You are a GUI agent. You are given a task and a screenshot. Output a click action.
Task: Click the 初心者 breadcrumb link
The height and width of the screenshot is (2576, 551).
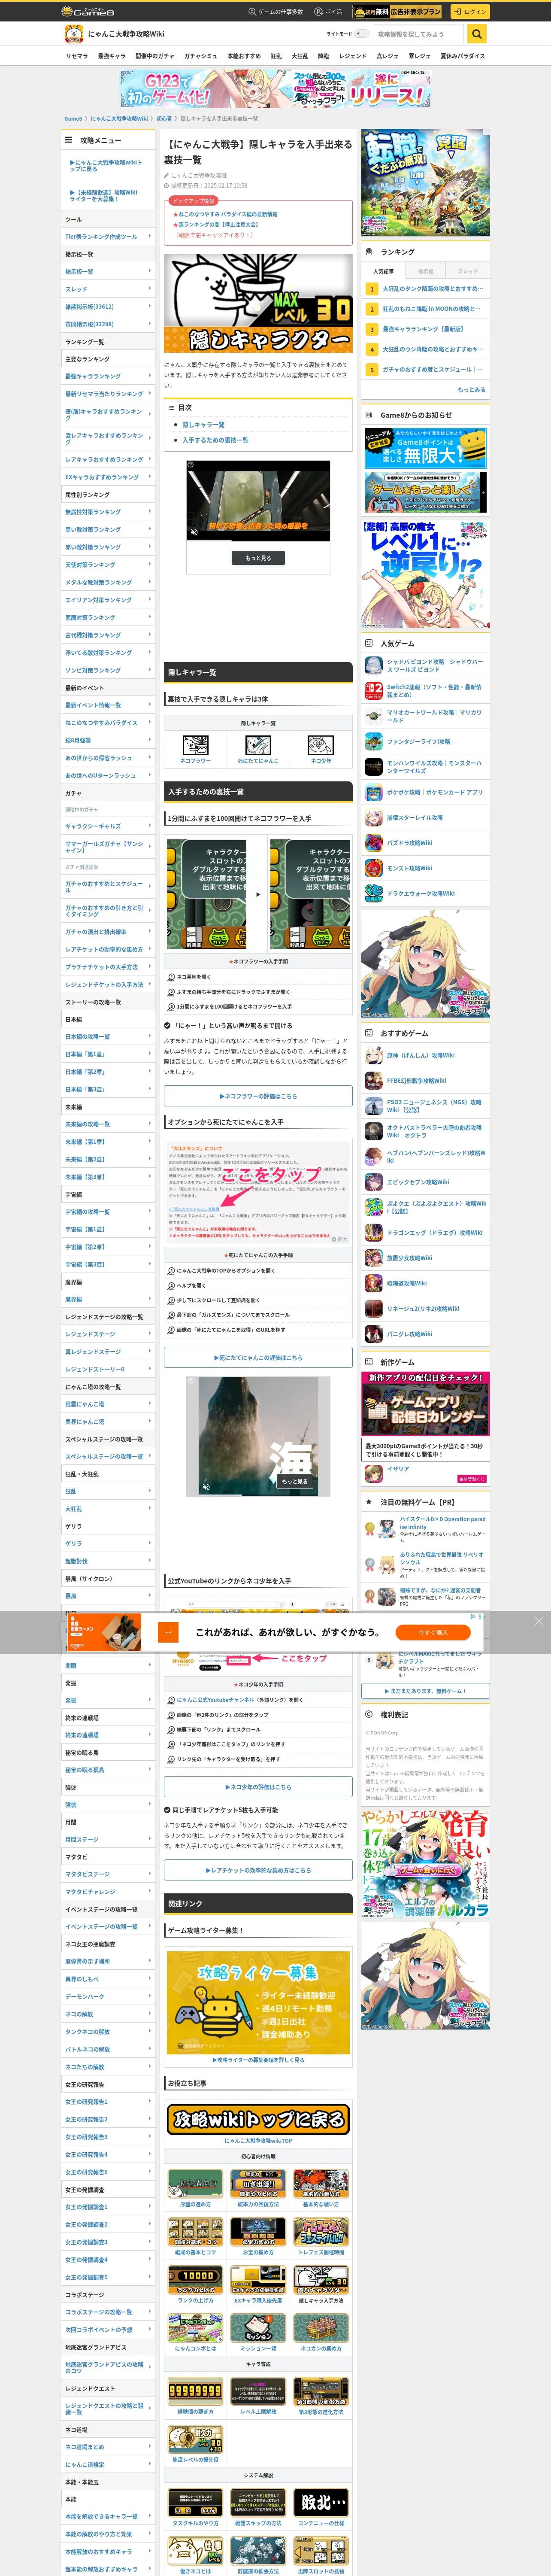coord(163,118)
